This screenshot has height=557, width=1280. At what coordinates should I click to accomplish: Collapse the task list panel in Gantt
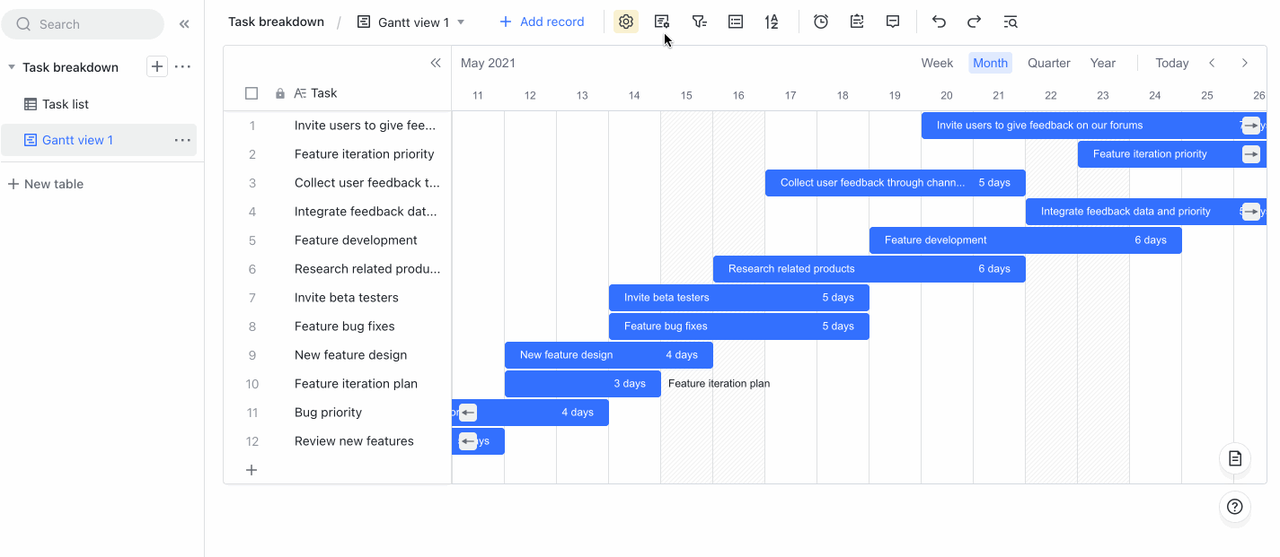click(x=435, y=63)
